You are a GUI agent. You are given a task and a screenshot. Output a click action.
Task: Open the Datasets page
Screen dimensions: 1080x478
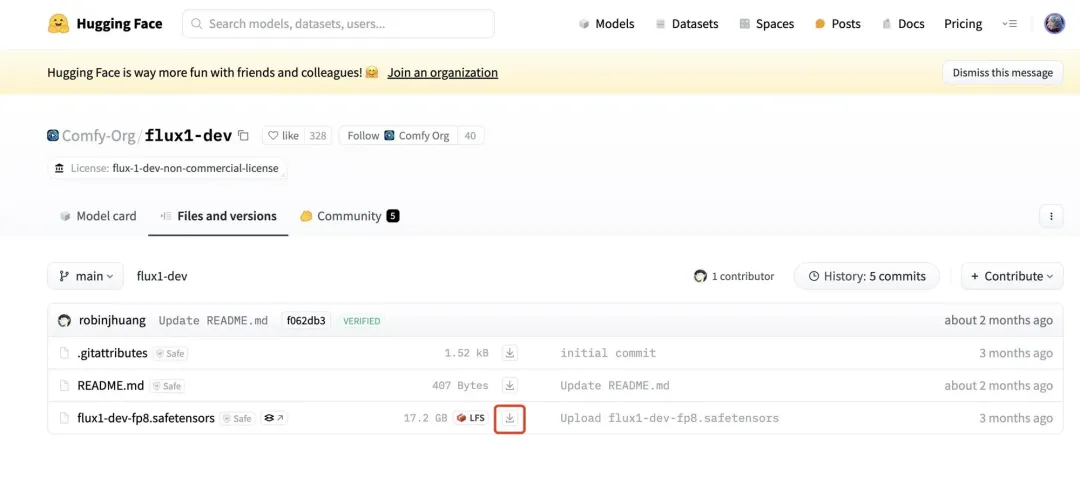(686, 23)
